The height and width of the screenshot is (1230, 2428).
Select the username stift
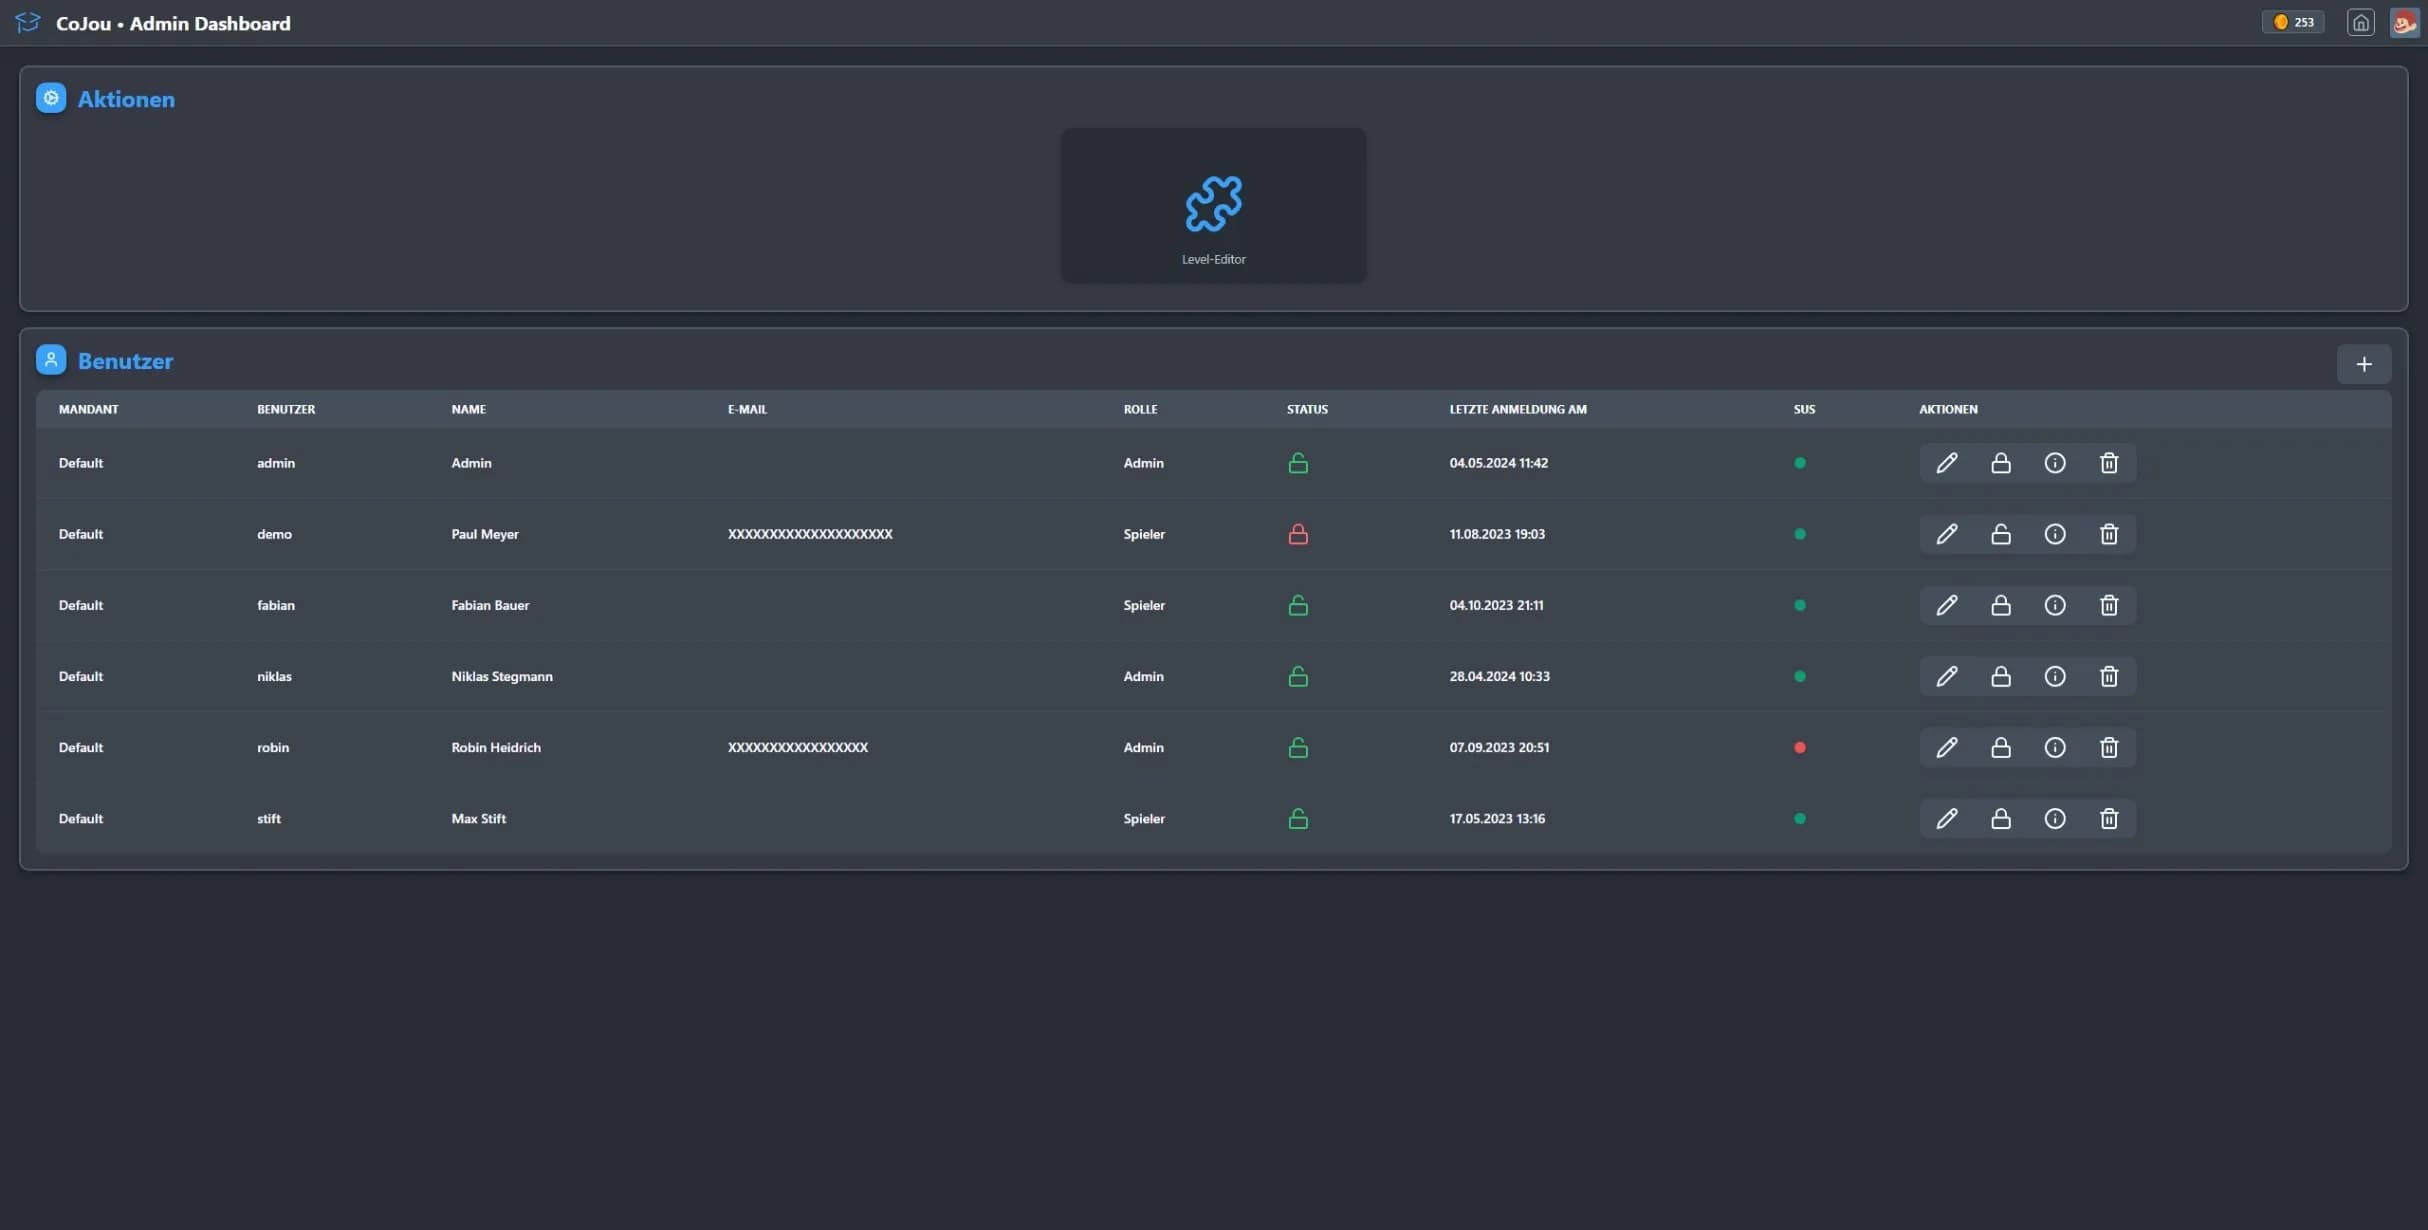[x=268, y=818]
